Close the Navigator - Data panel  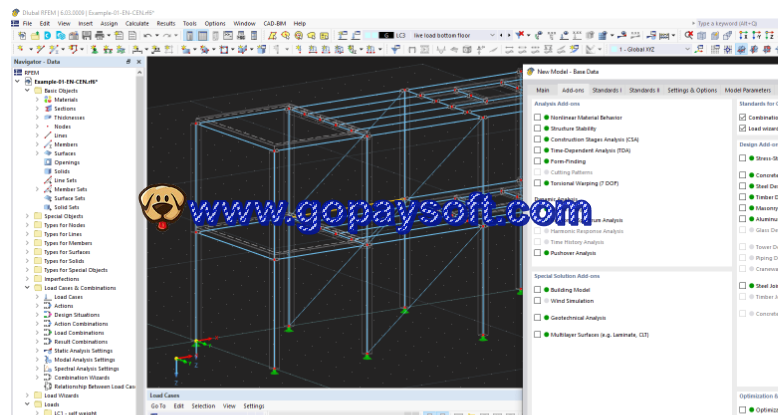(139, 62)
